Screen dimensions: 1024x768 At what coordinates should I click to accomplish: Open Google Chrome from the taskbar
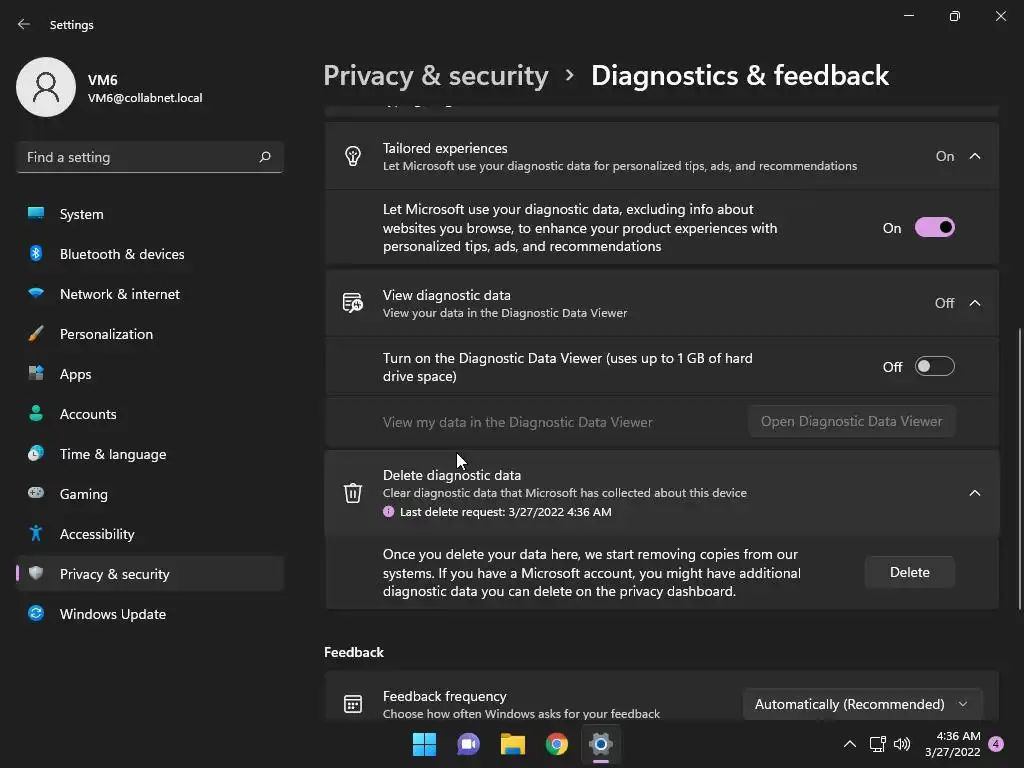[557, 744]
